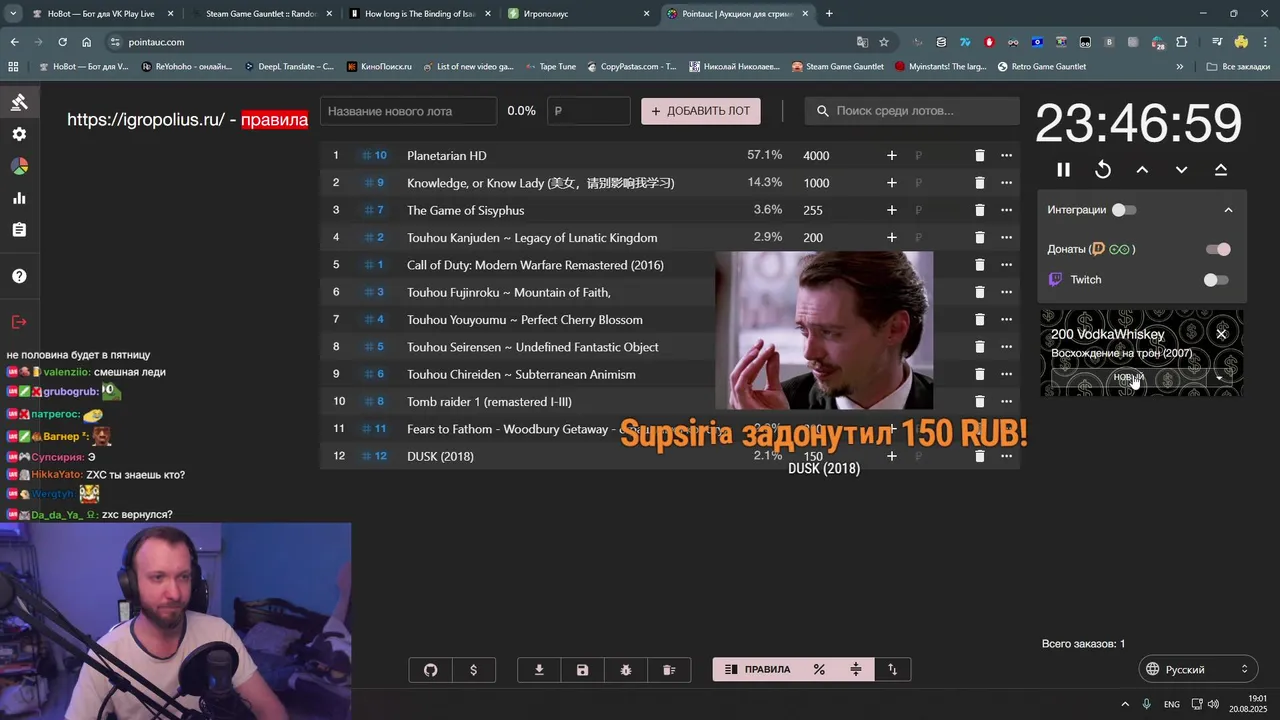Toggle the Донаты integration switch
The image size is (1280, 720).
pyautogui.click(x=1218, y=249)
